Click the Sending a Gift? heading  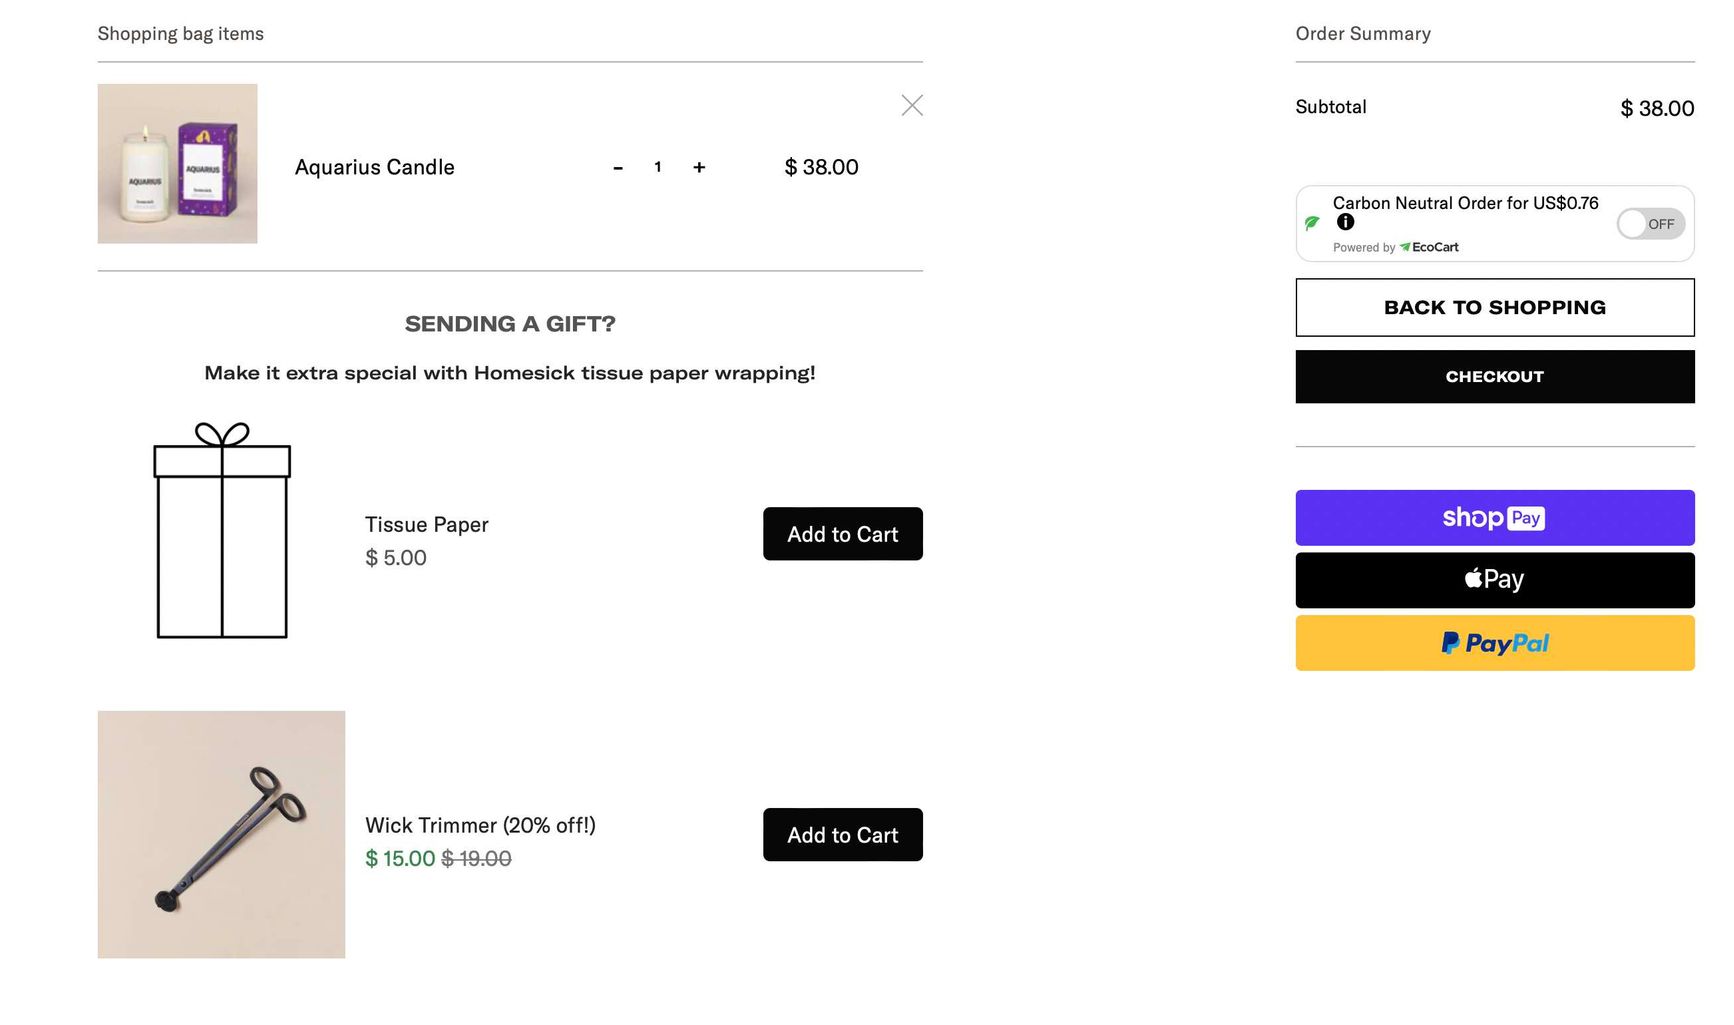click(510, 324)
